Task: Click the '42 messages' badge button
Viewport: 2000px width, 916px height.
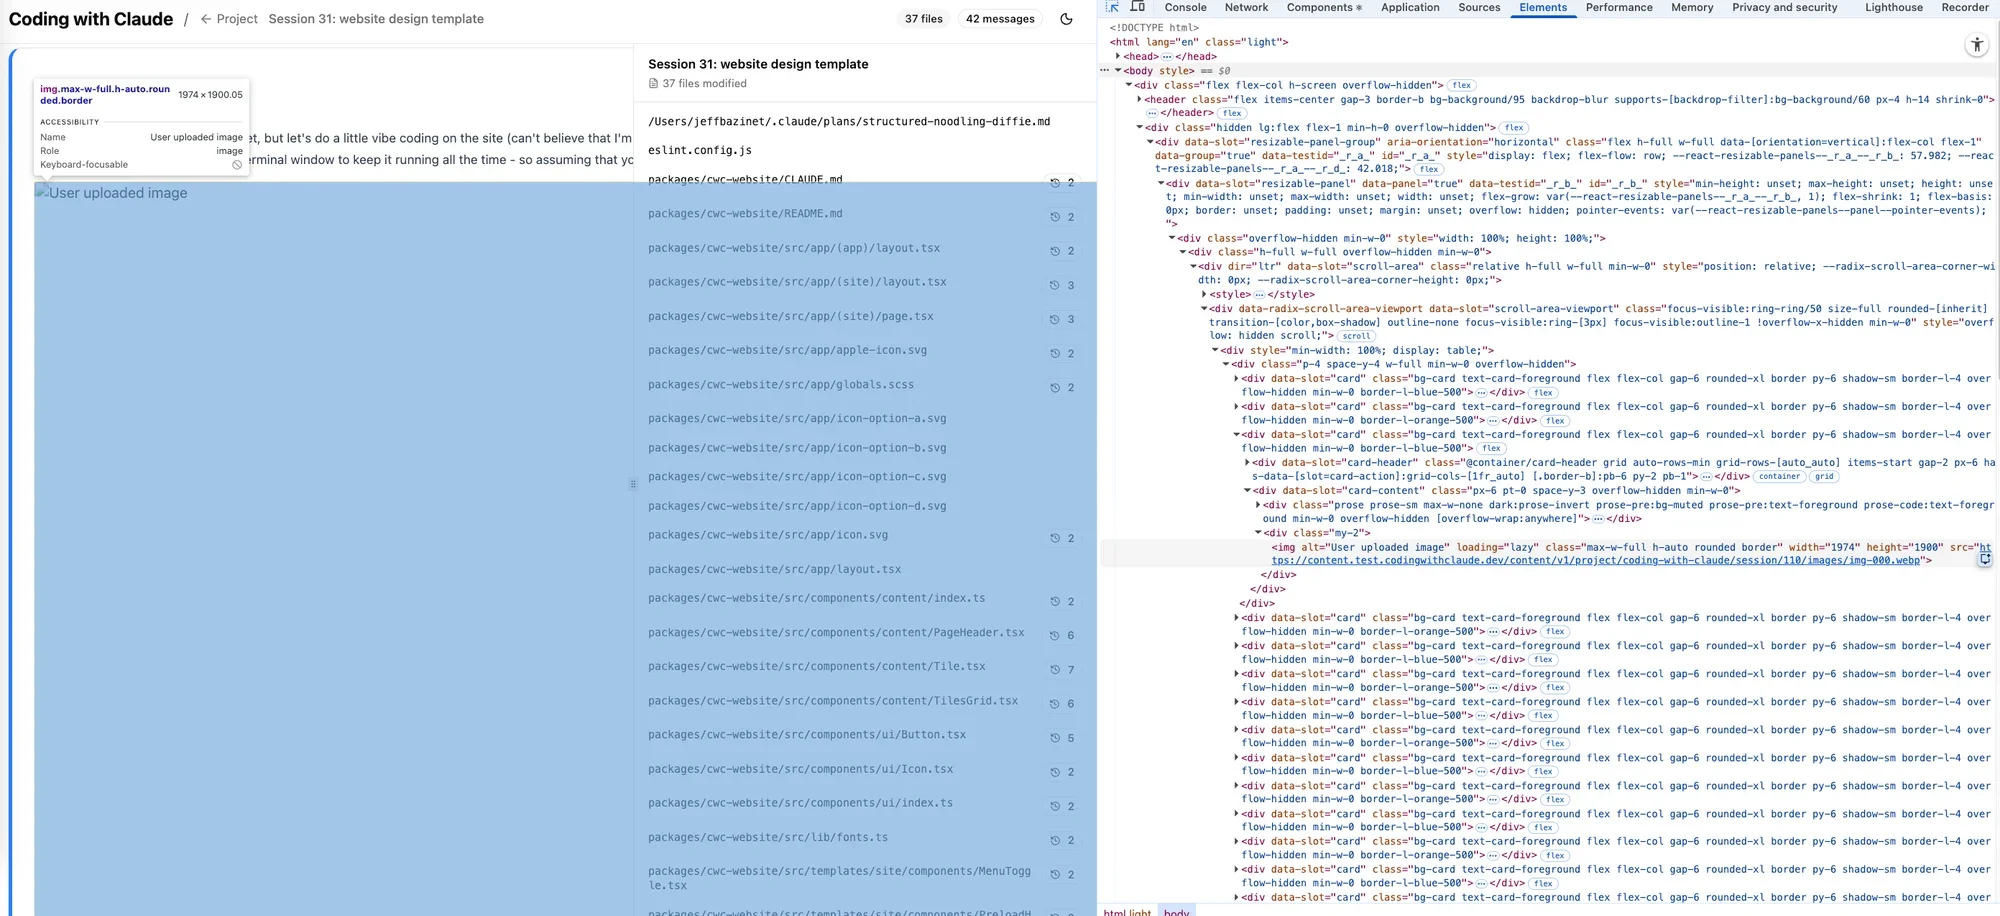Action: pos(999,19)
